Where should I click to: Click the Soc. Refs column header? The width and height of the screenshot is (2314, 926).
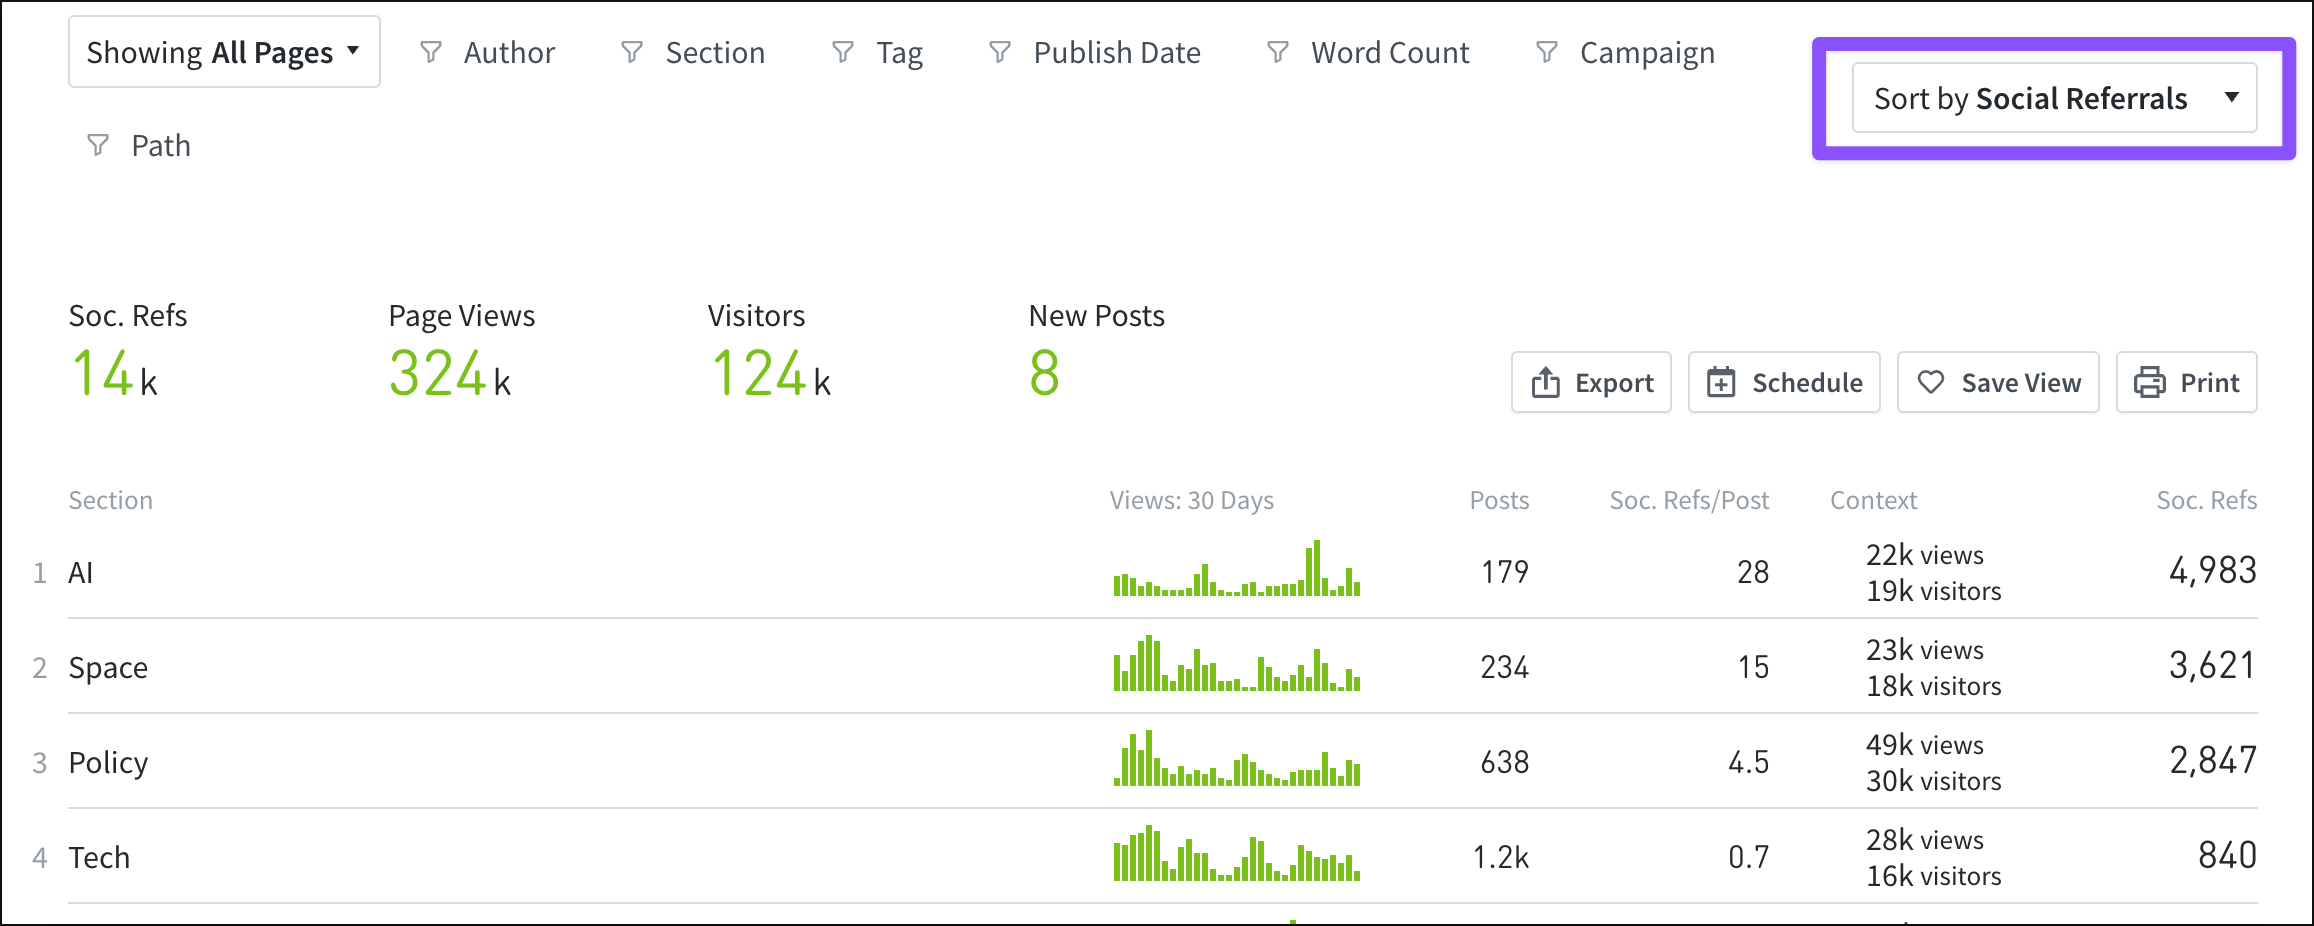click(x=2206, y=500)
